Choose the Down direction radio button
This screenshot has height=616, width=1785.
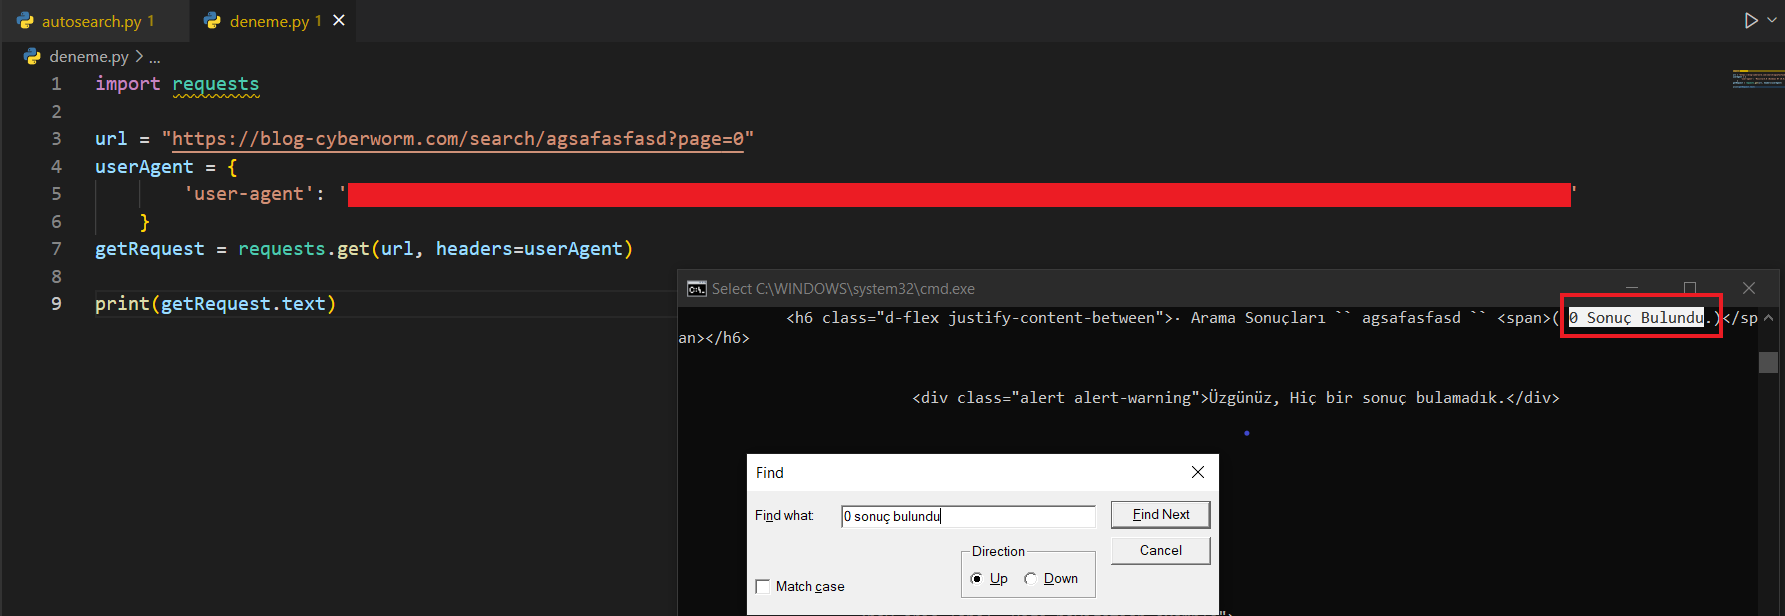pos(1030,578)
